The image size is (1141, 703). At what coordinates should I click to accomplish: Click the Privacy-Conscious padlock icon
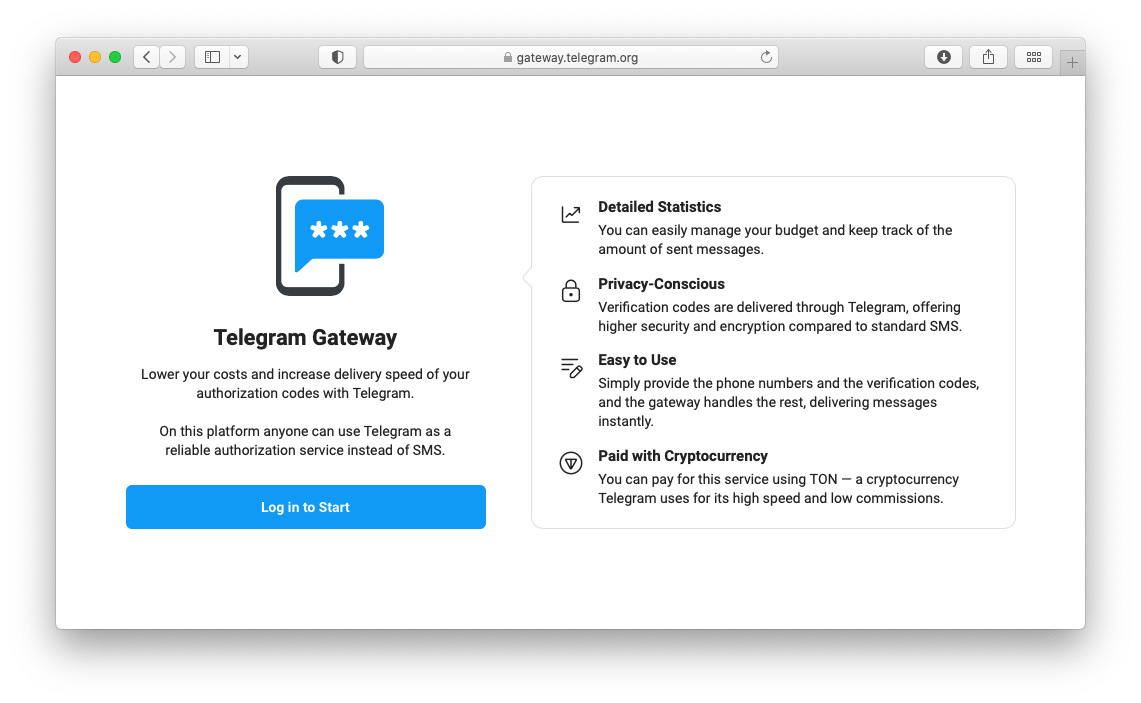click(x=571, y=291)
